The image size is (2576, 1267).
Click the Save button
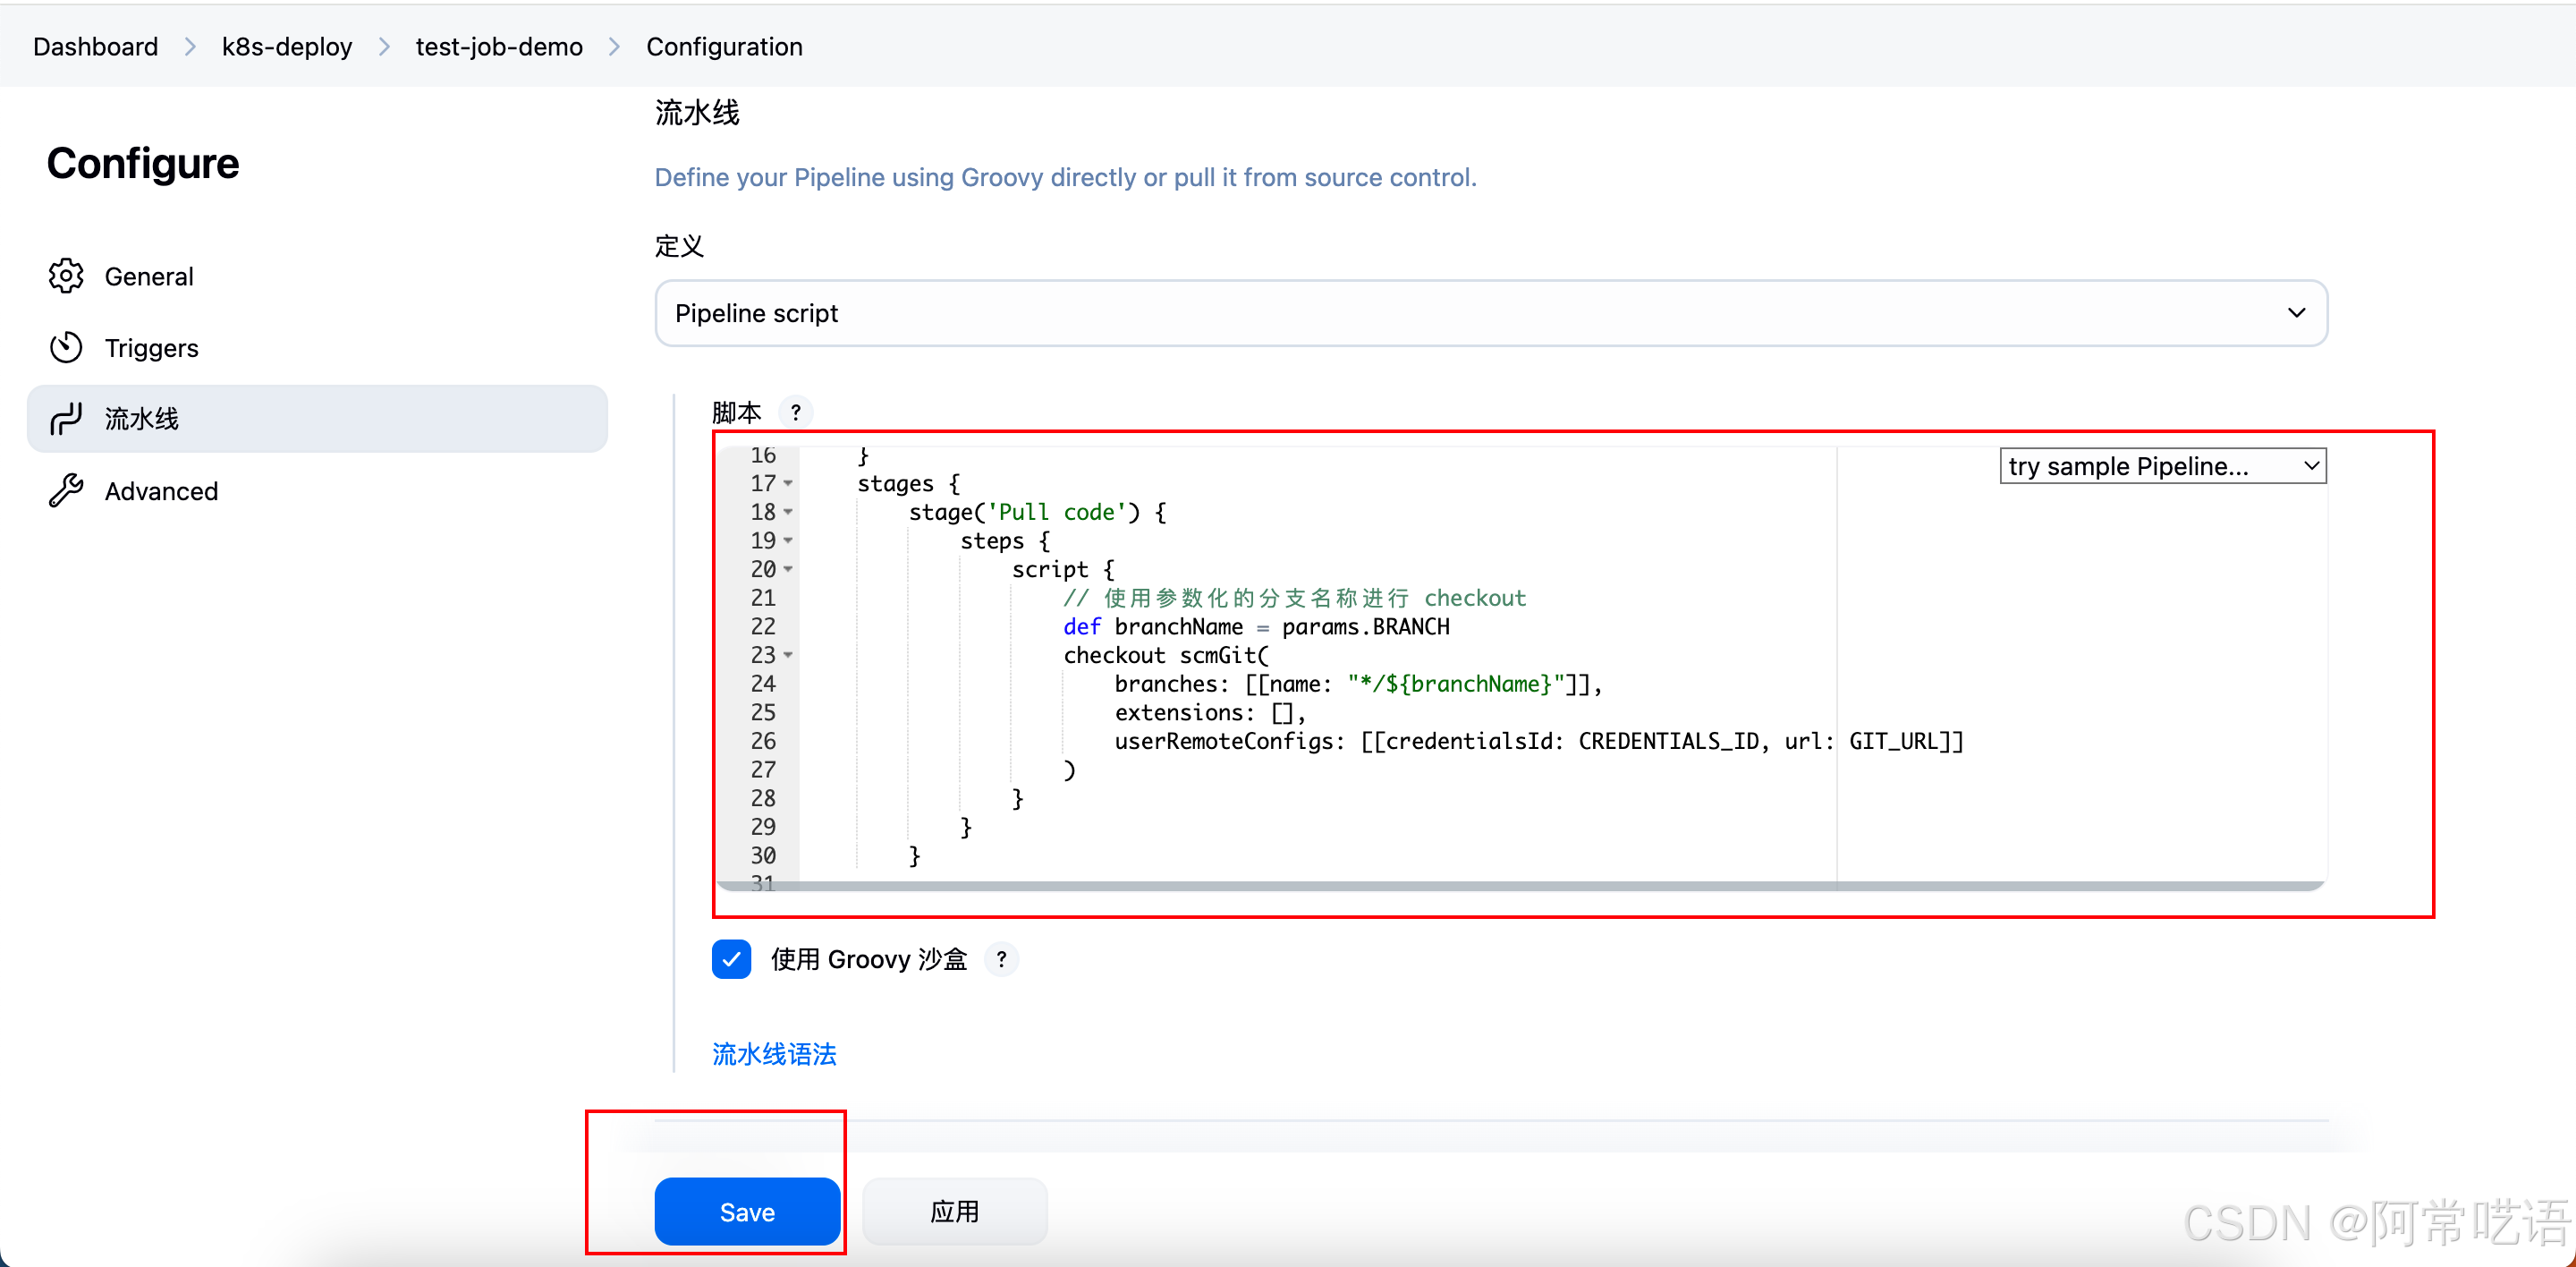point(746,1211)
